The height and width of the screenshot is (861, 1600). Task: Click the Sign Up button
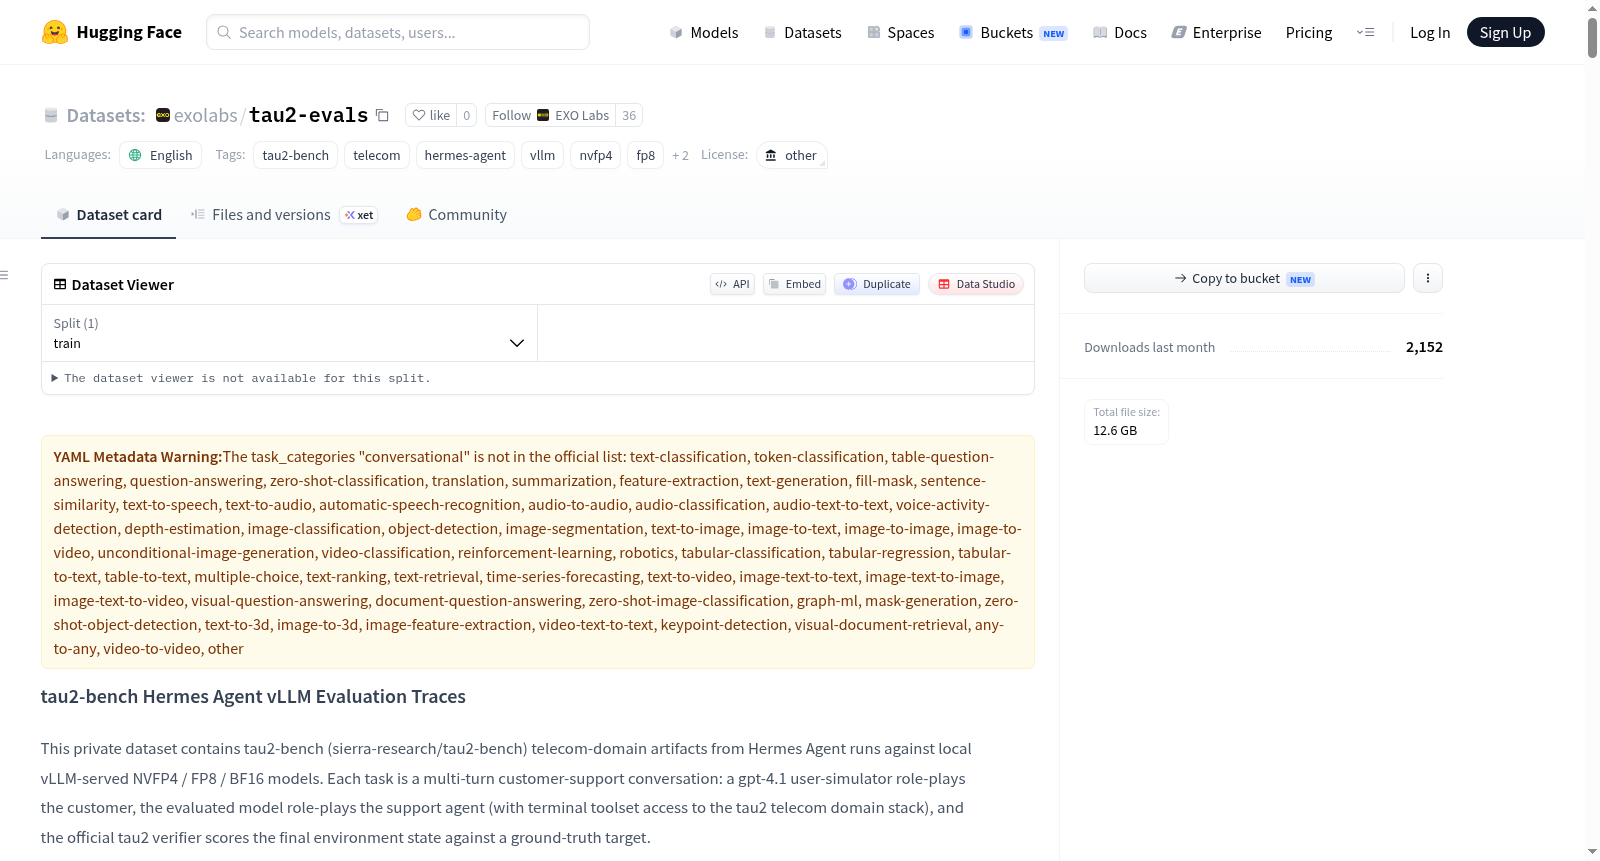click(x=1505, y=32)
